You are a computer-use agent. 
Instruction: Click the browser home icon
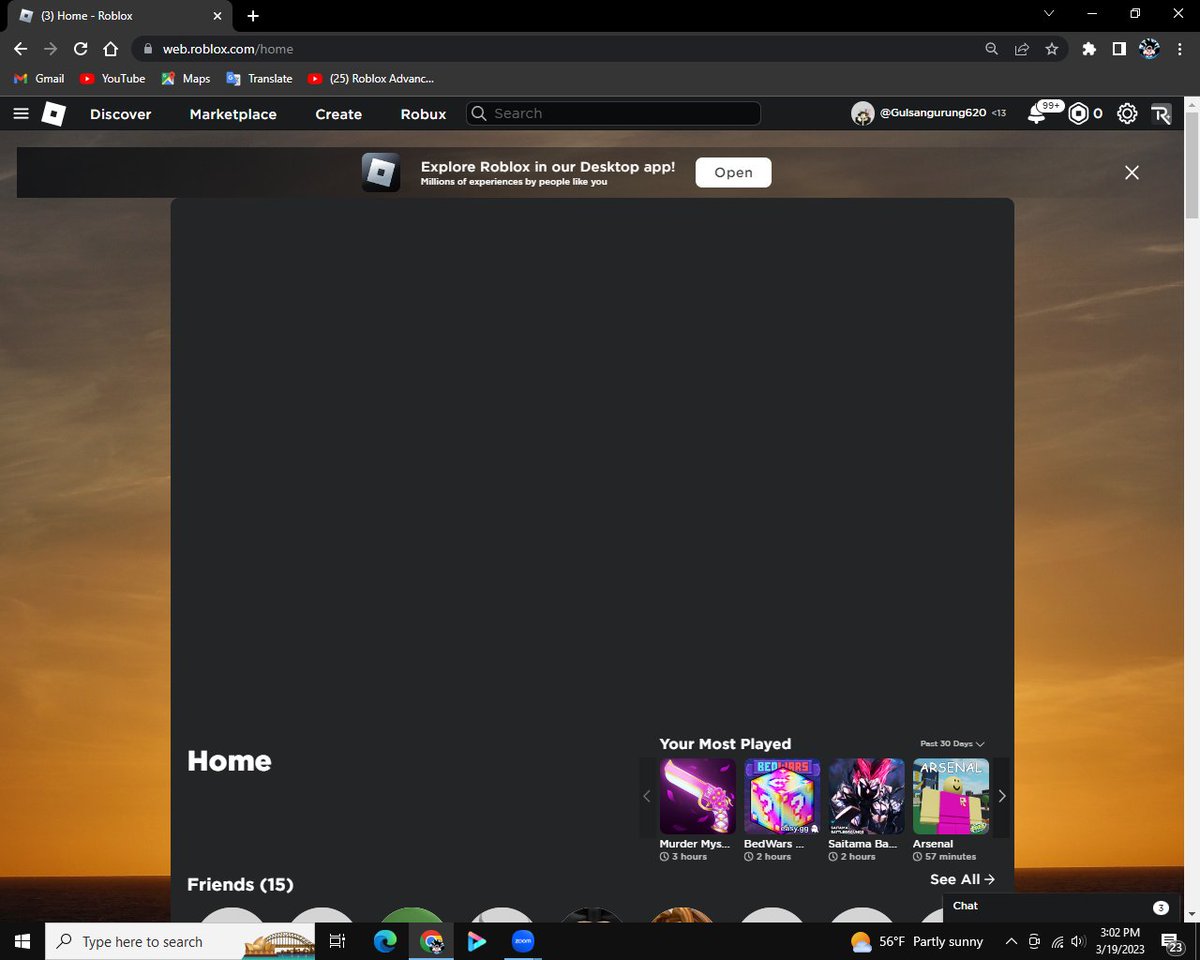[x=111, y=48]
